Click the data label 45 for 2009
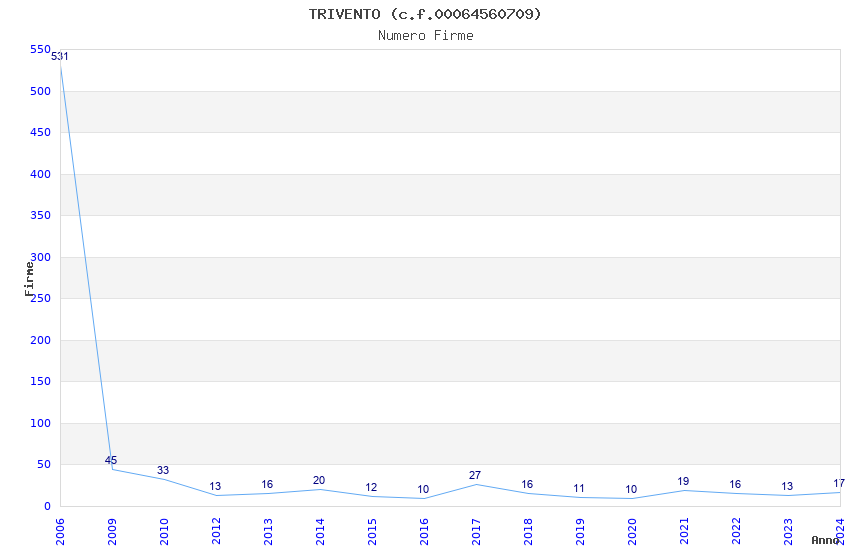The image size is (850, 550). [x=111, y=460]
